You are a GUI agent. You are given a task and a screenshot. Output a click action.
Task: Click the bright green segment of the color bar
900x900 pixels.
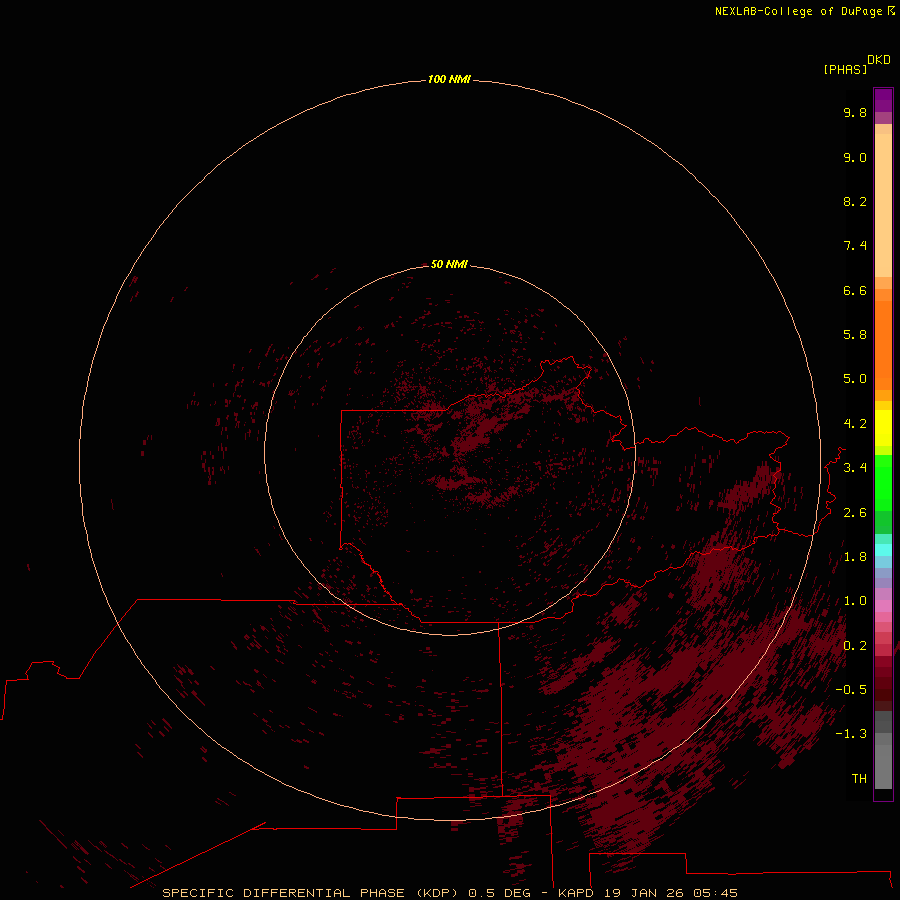pyautogui.click(x=883, y=483)
